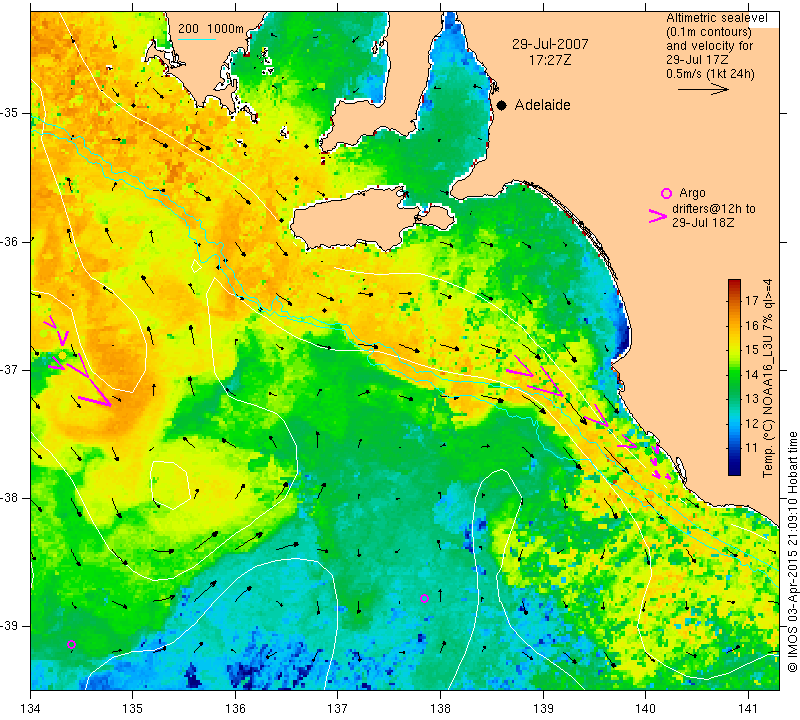
Task: Click the magenta Argo circle in legend
Action: tap(666, 193)
